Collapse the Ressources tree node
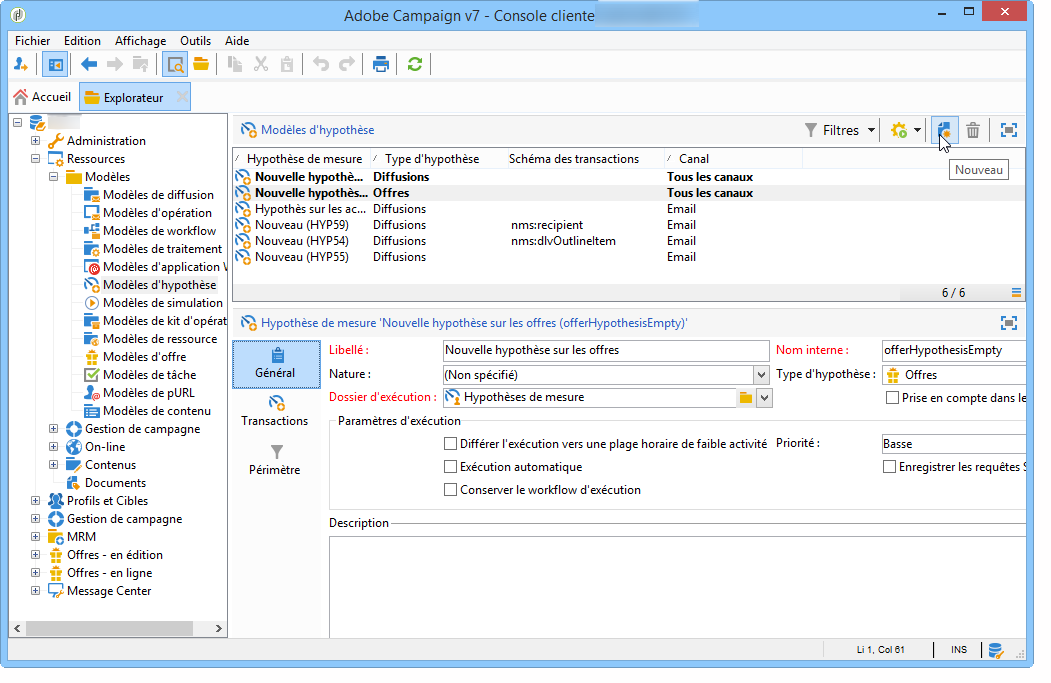The width and height of the screenshot is (1051, 683). pyautogui.click(x=35, y=159)
